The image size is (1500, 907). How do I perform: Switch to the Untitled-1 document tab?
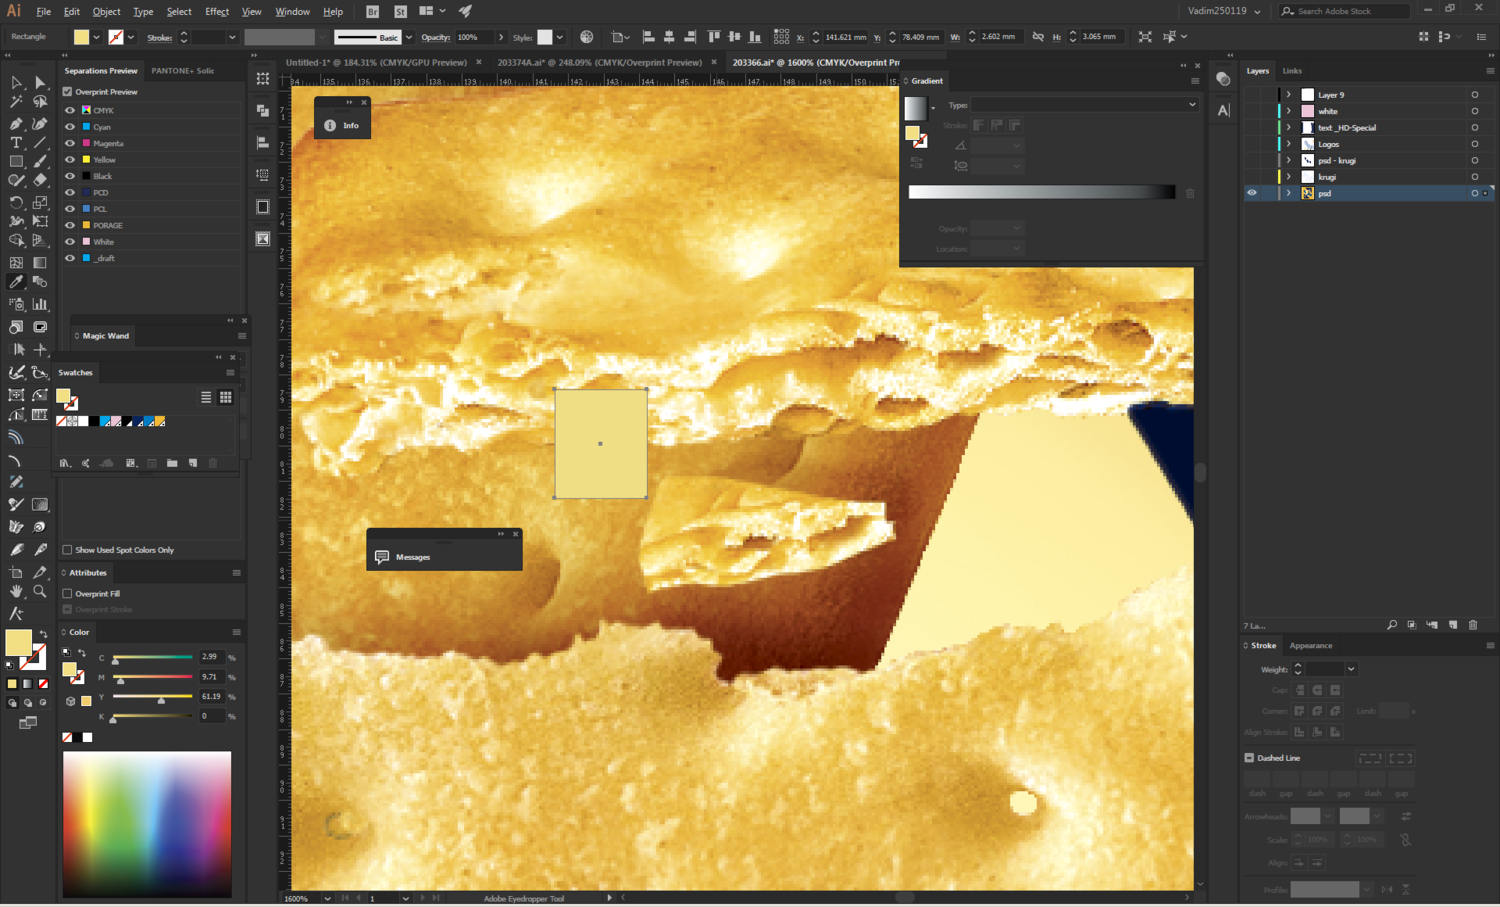[x=376, y=62]
